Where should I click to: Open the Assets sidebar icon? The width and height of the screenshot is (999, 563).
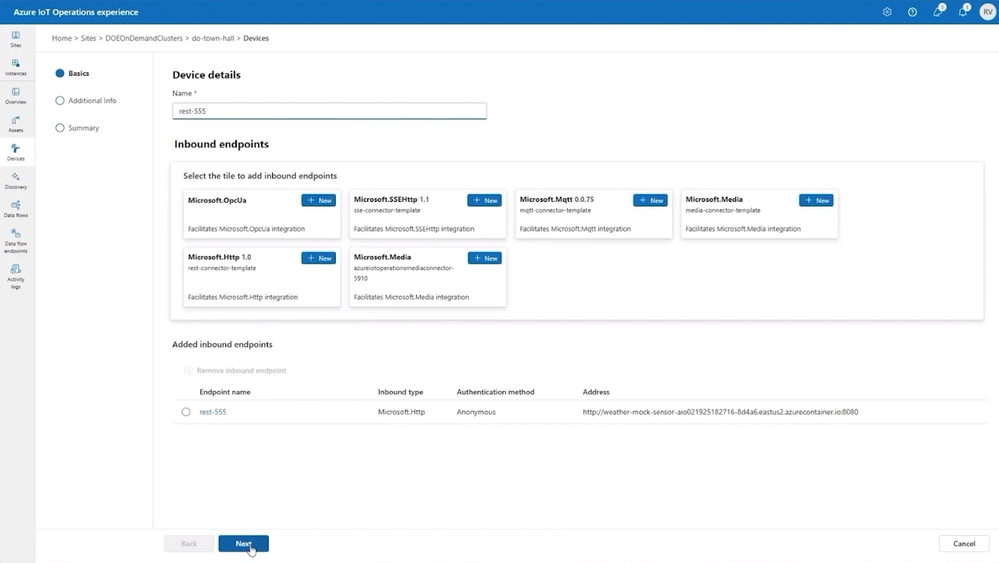[16, 124]
